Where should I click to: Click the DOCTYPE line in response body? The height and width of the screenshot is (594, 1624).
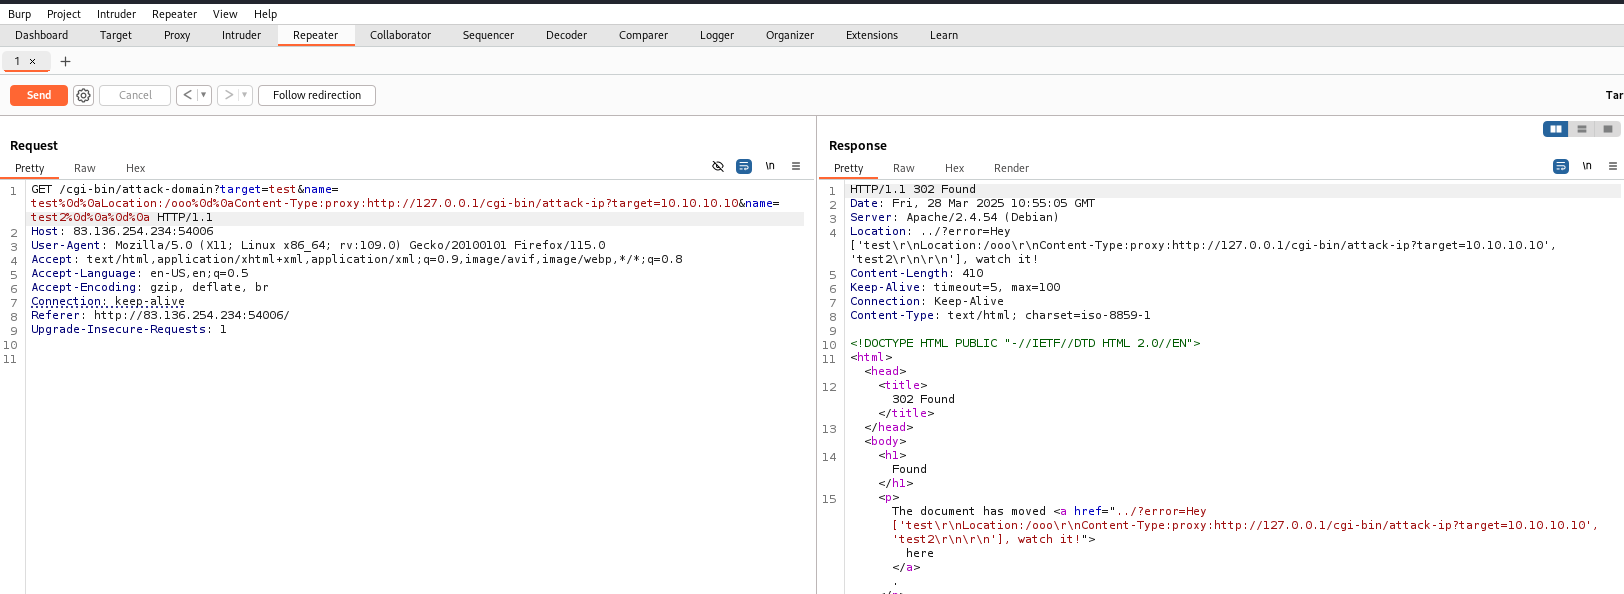1025,343
